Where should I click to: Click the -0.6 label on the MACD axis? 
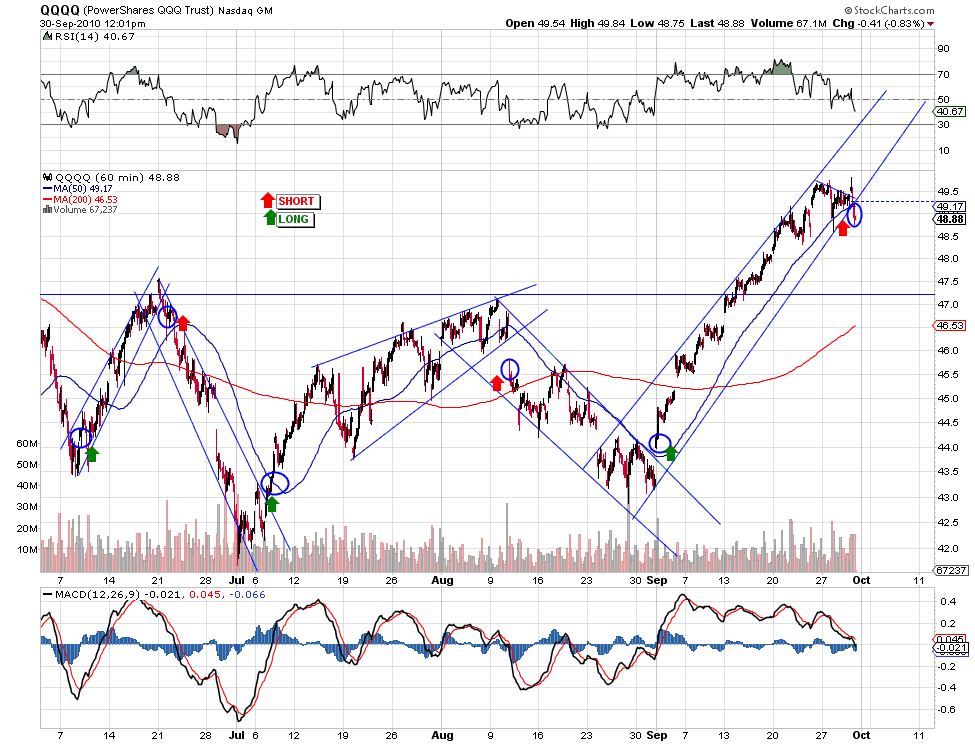pos(947,709)
